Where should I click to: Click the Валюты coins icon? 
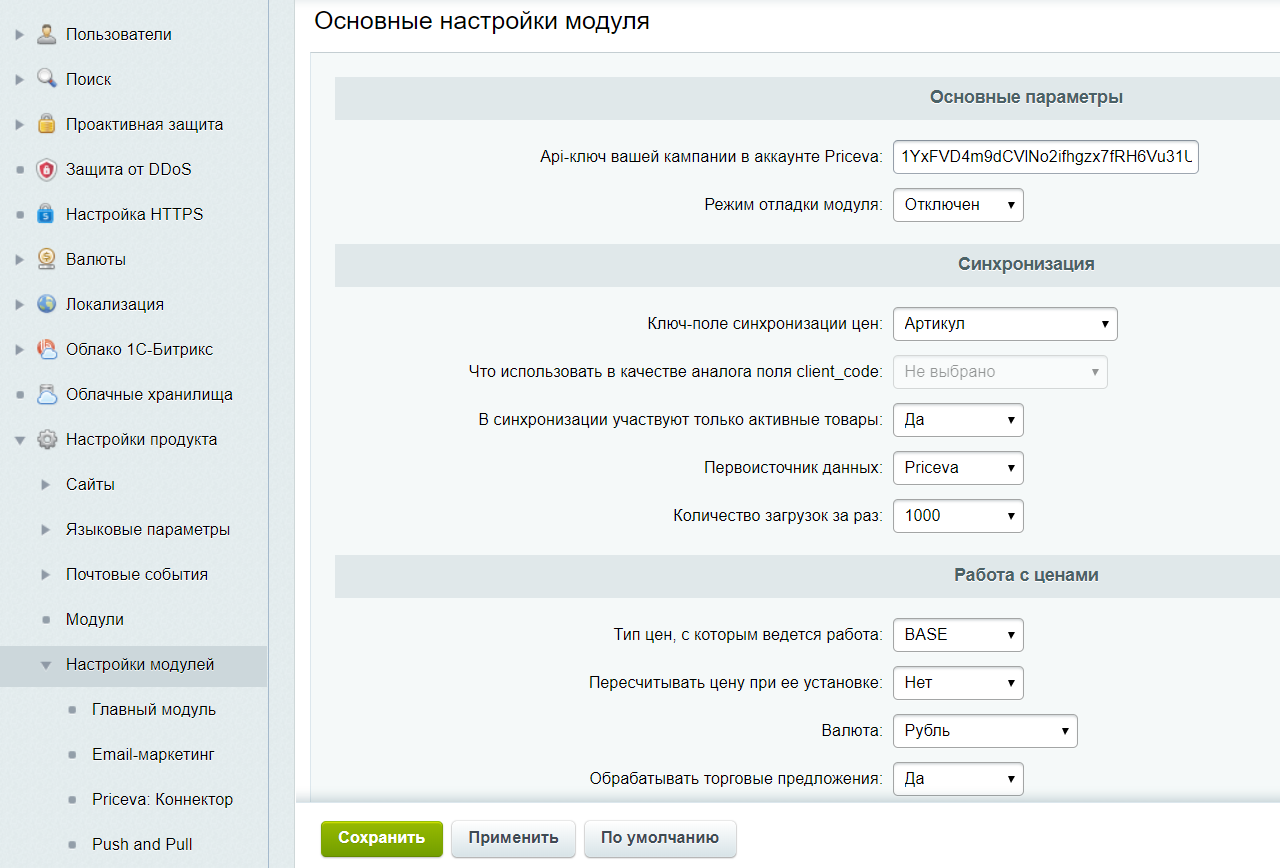tap(47, 259)
